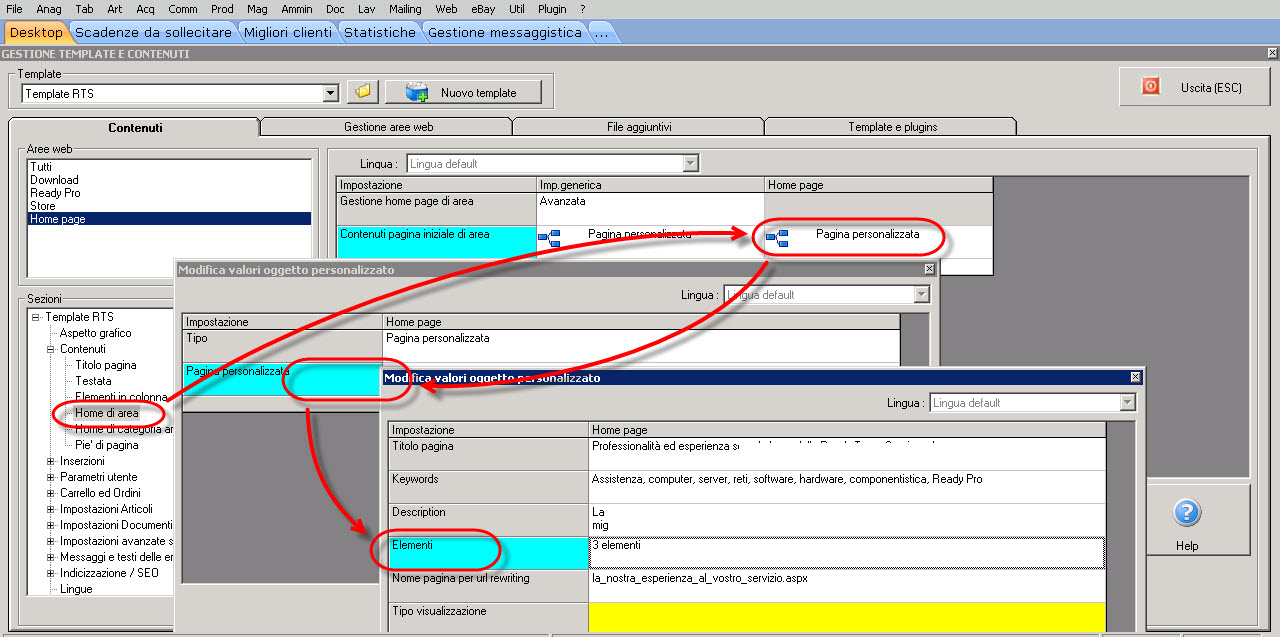Select the File aggiuntivi tab
The width and height of the screenshot is (1280, 637).
[x=639, y=127]
